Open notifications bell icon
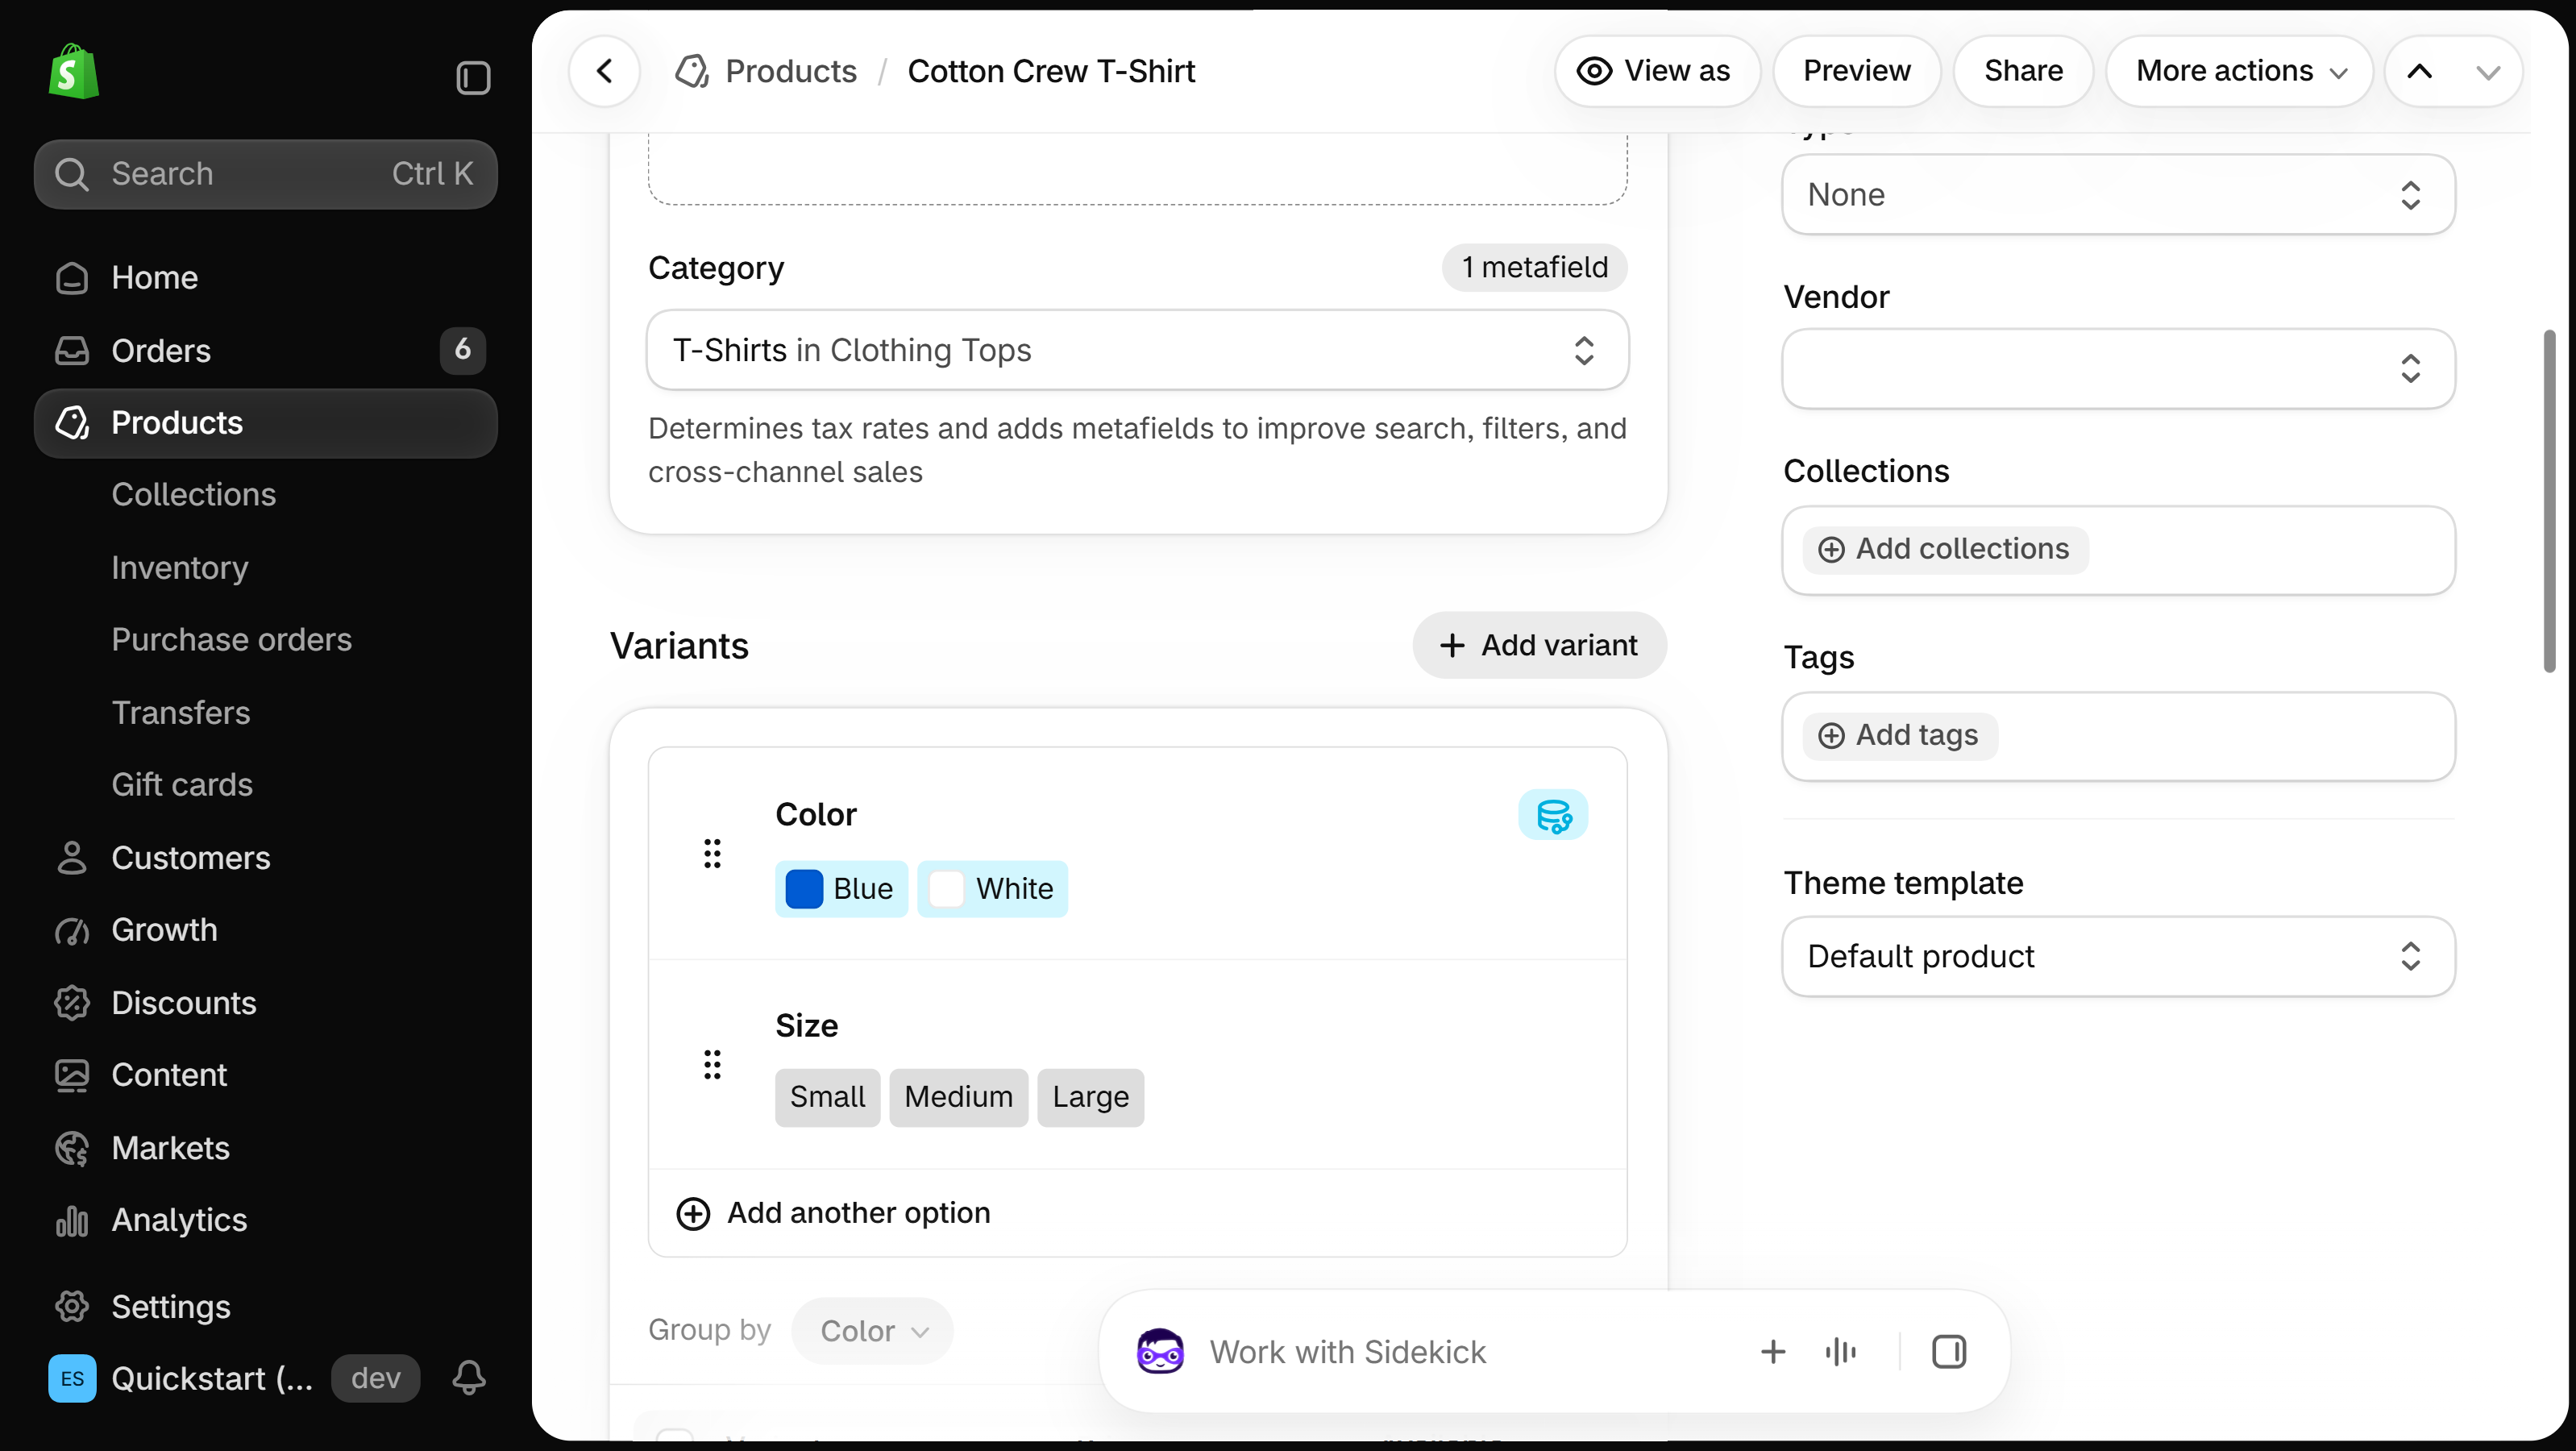The image size is (2576, 1451). [469, 1378]
